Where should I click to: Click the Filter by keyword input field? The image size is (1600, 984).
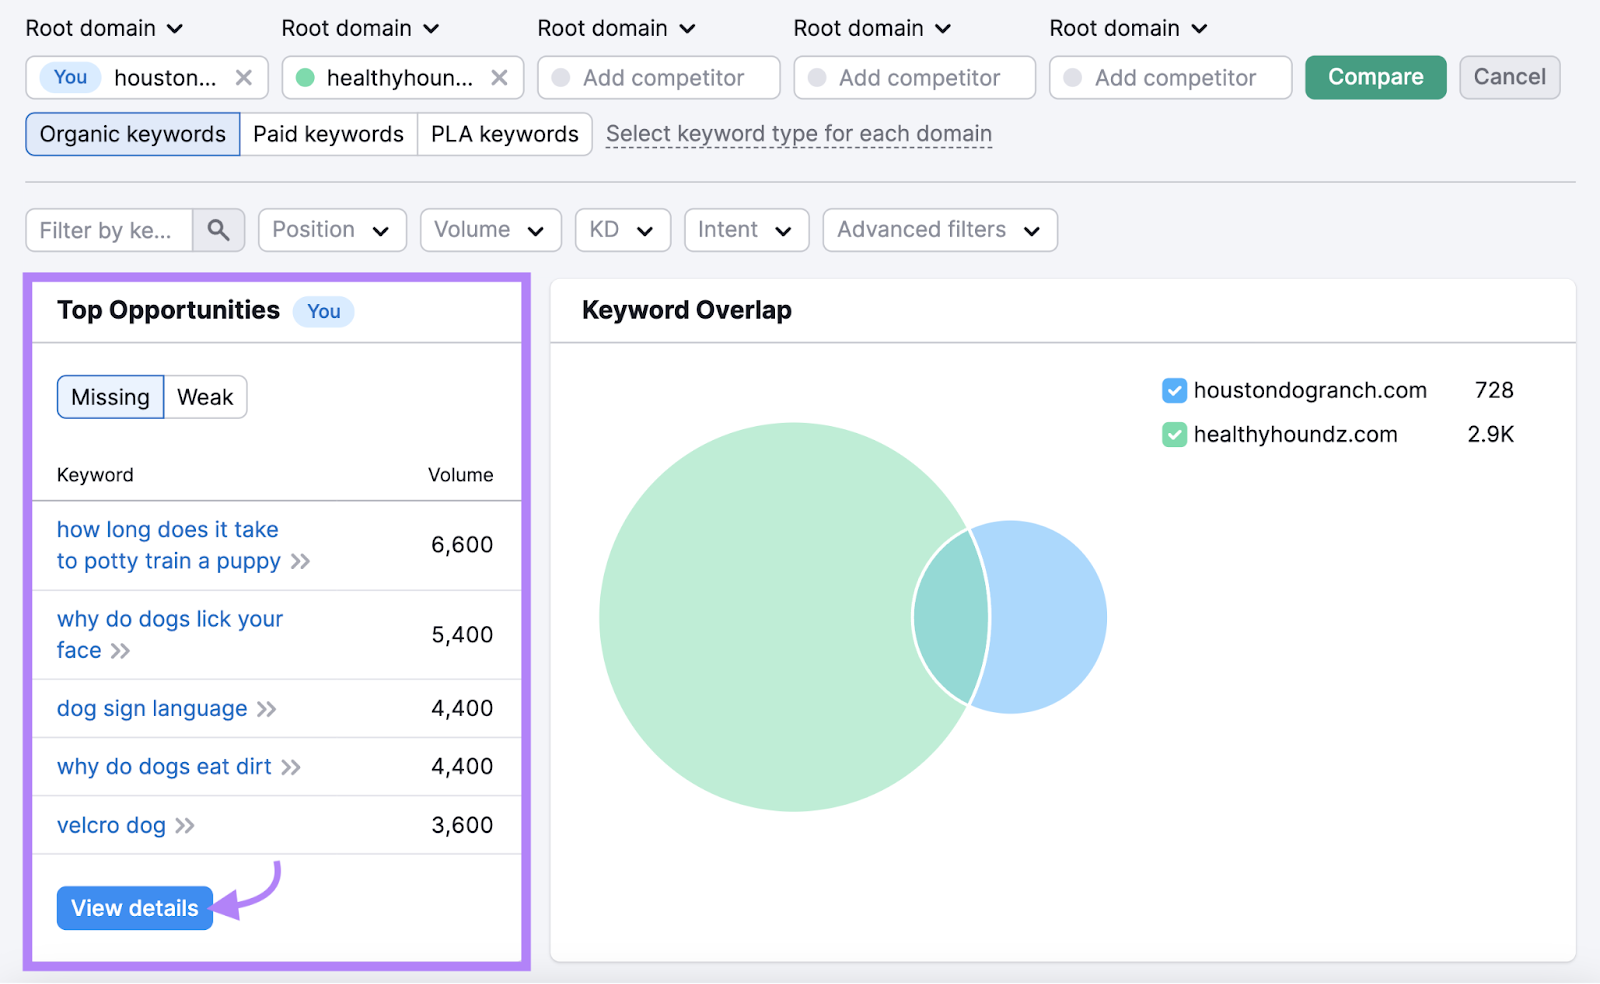pos(108,230)
